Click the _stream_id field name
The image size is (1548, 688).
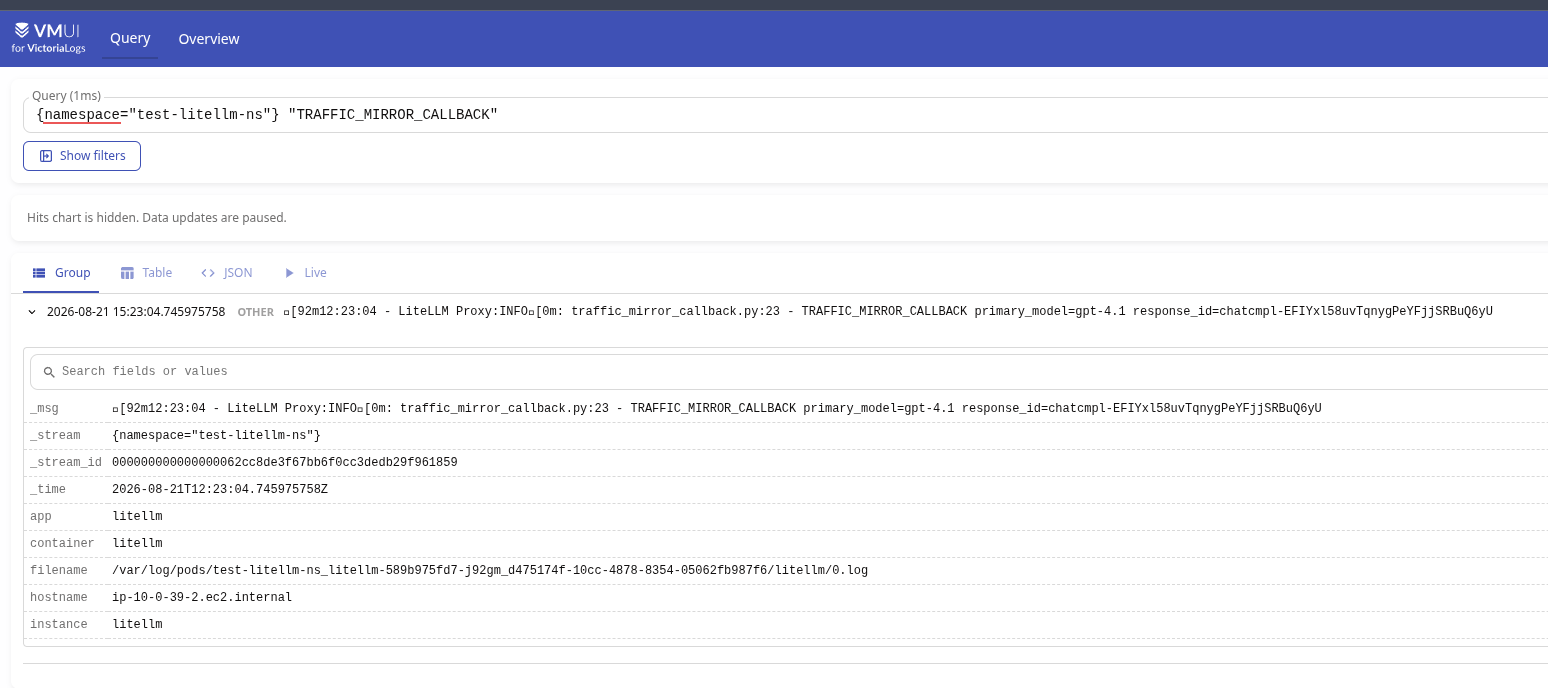(66, 462)
